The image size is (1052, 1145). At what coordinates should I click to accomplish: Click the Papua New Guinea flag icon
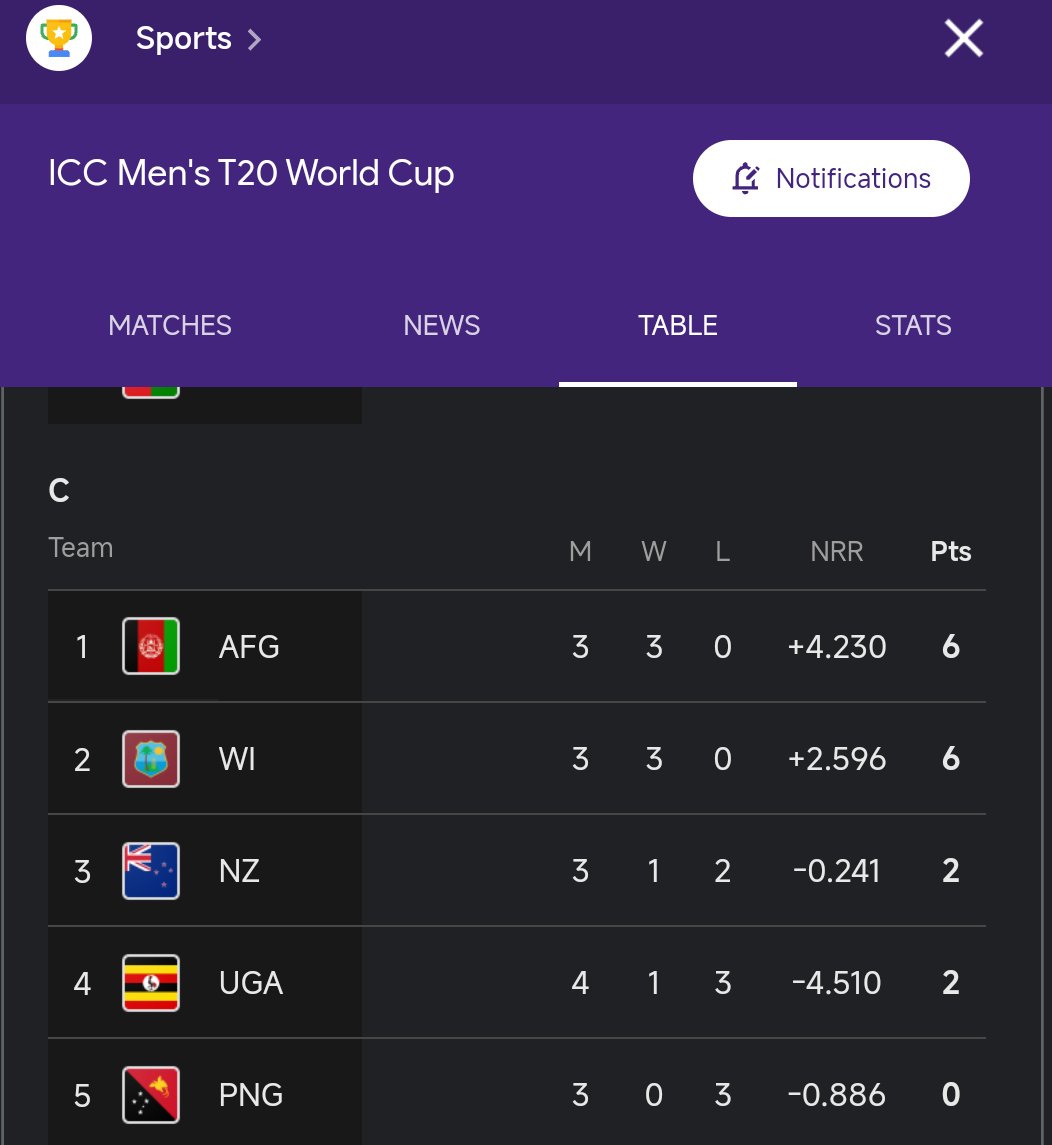[151, 1095]
